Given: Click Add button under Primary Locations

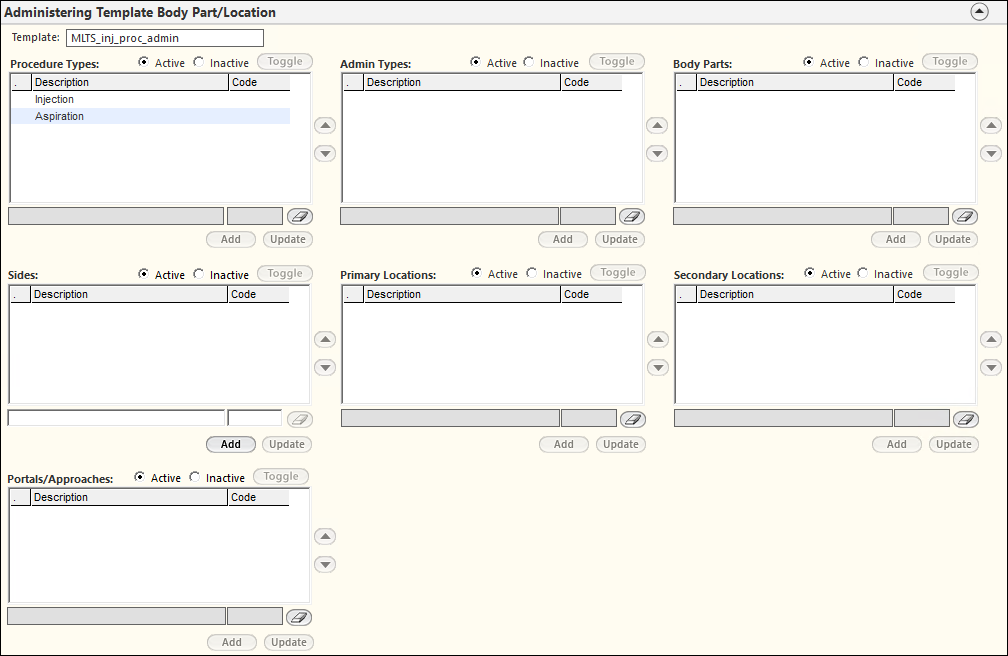Looking at the screenshot, I should pos(564,444).
